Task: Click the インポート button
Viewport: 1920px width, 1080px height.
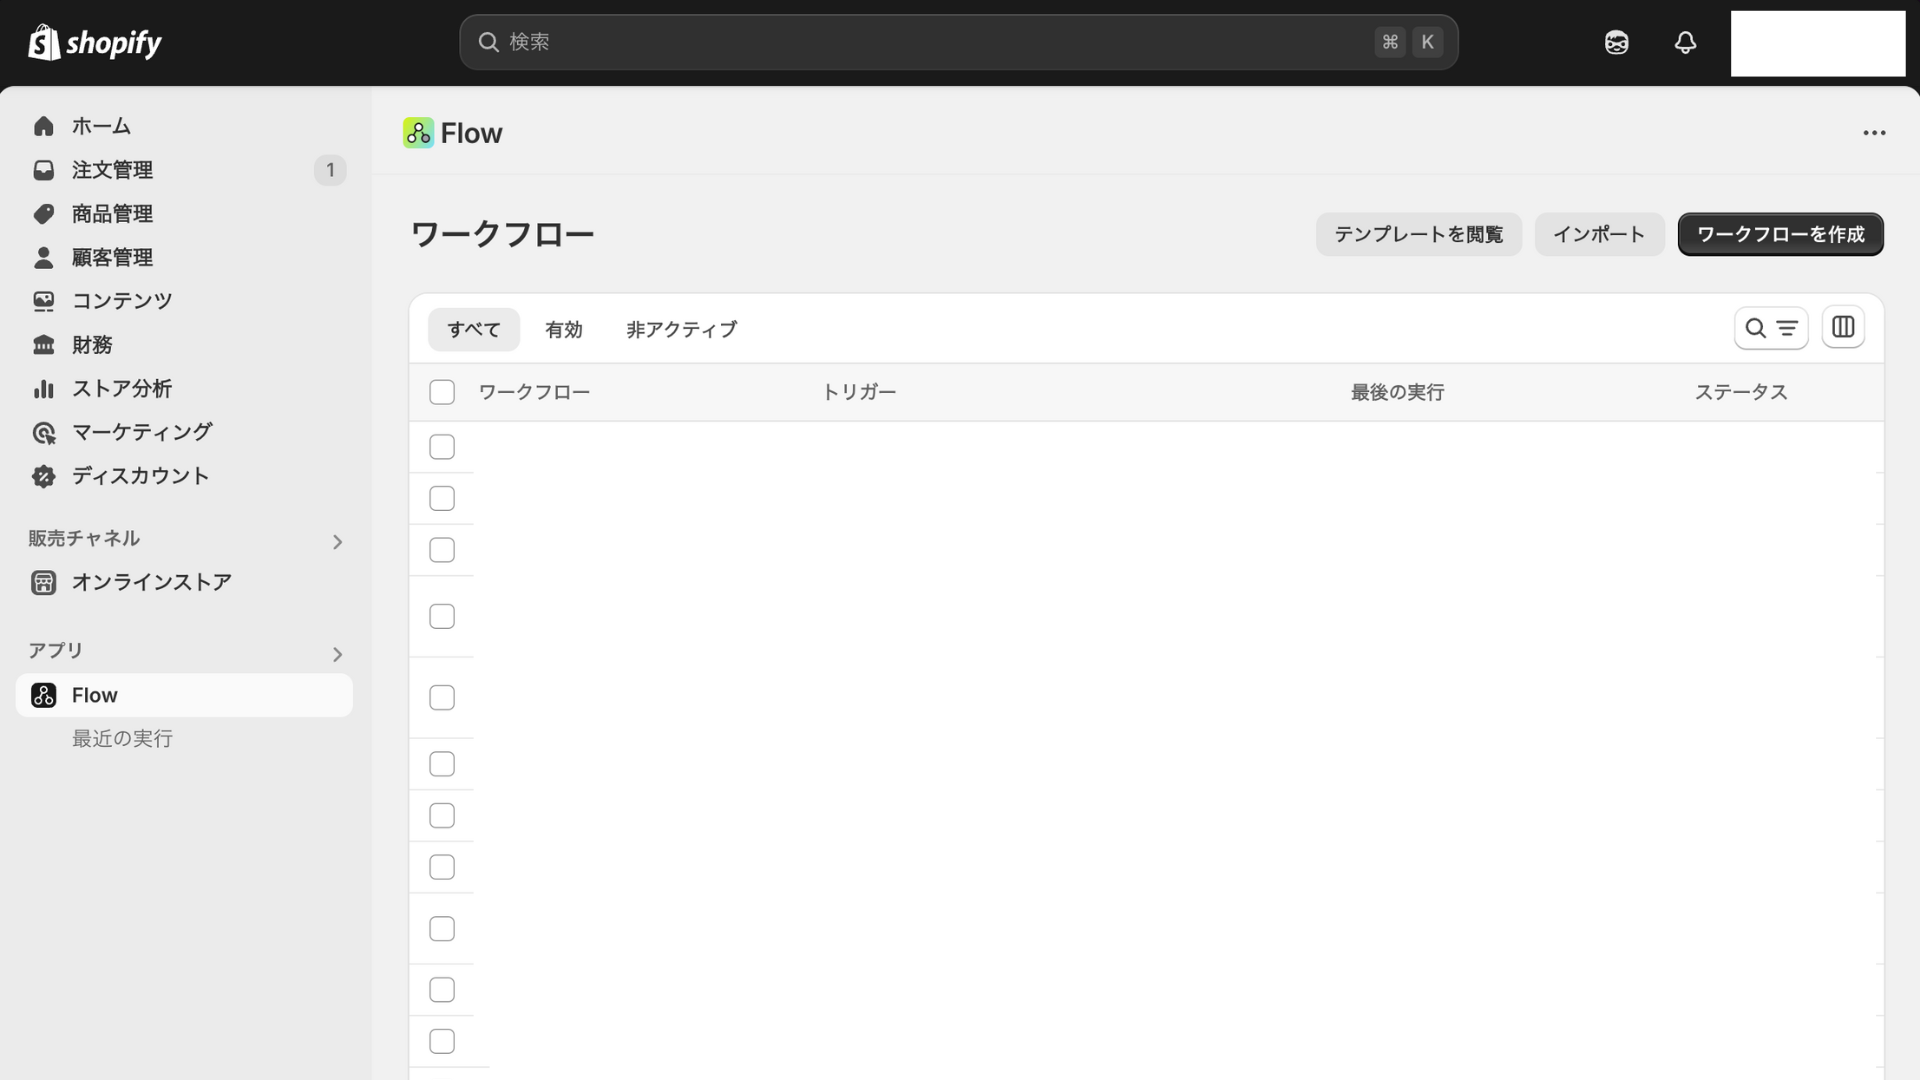Action: click(1599, 234)
